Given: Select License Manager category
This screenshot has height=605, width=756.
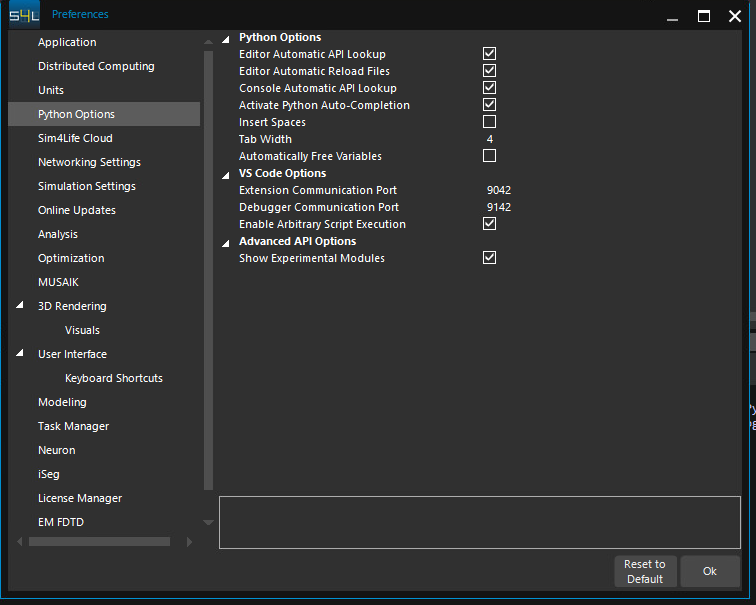Looking at the screenshot, I should (80, 498).
